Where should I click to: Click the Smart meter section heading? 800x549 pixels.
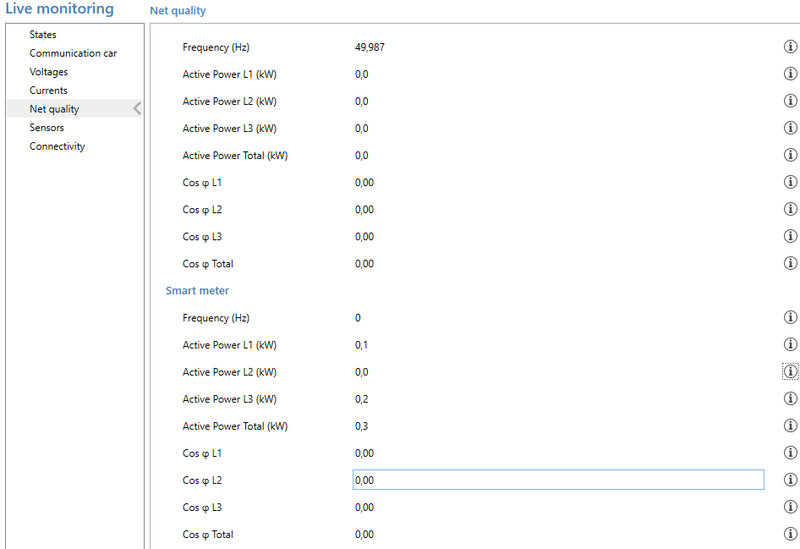tap(197, 290)
